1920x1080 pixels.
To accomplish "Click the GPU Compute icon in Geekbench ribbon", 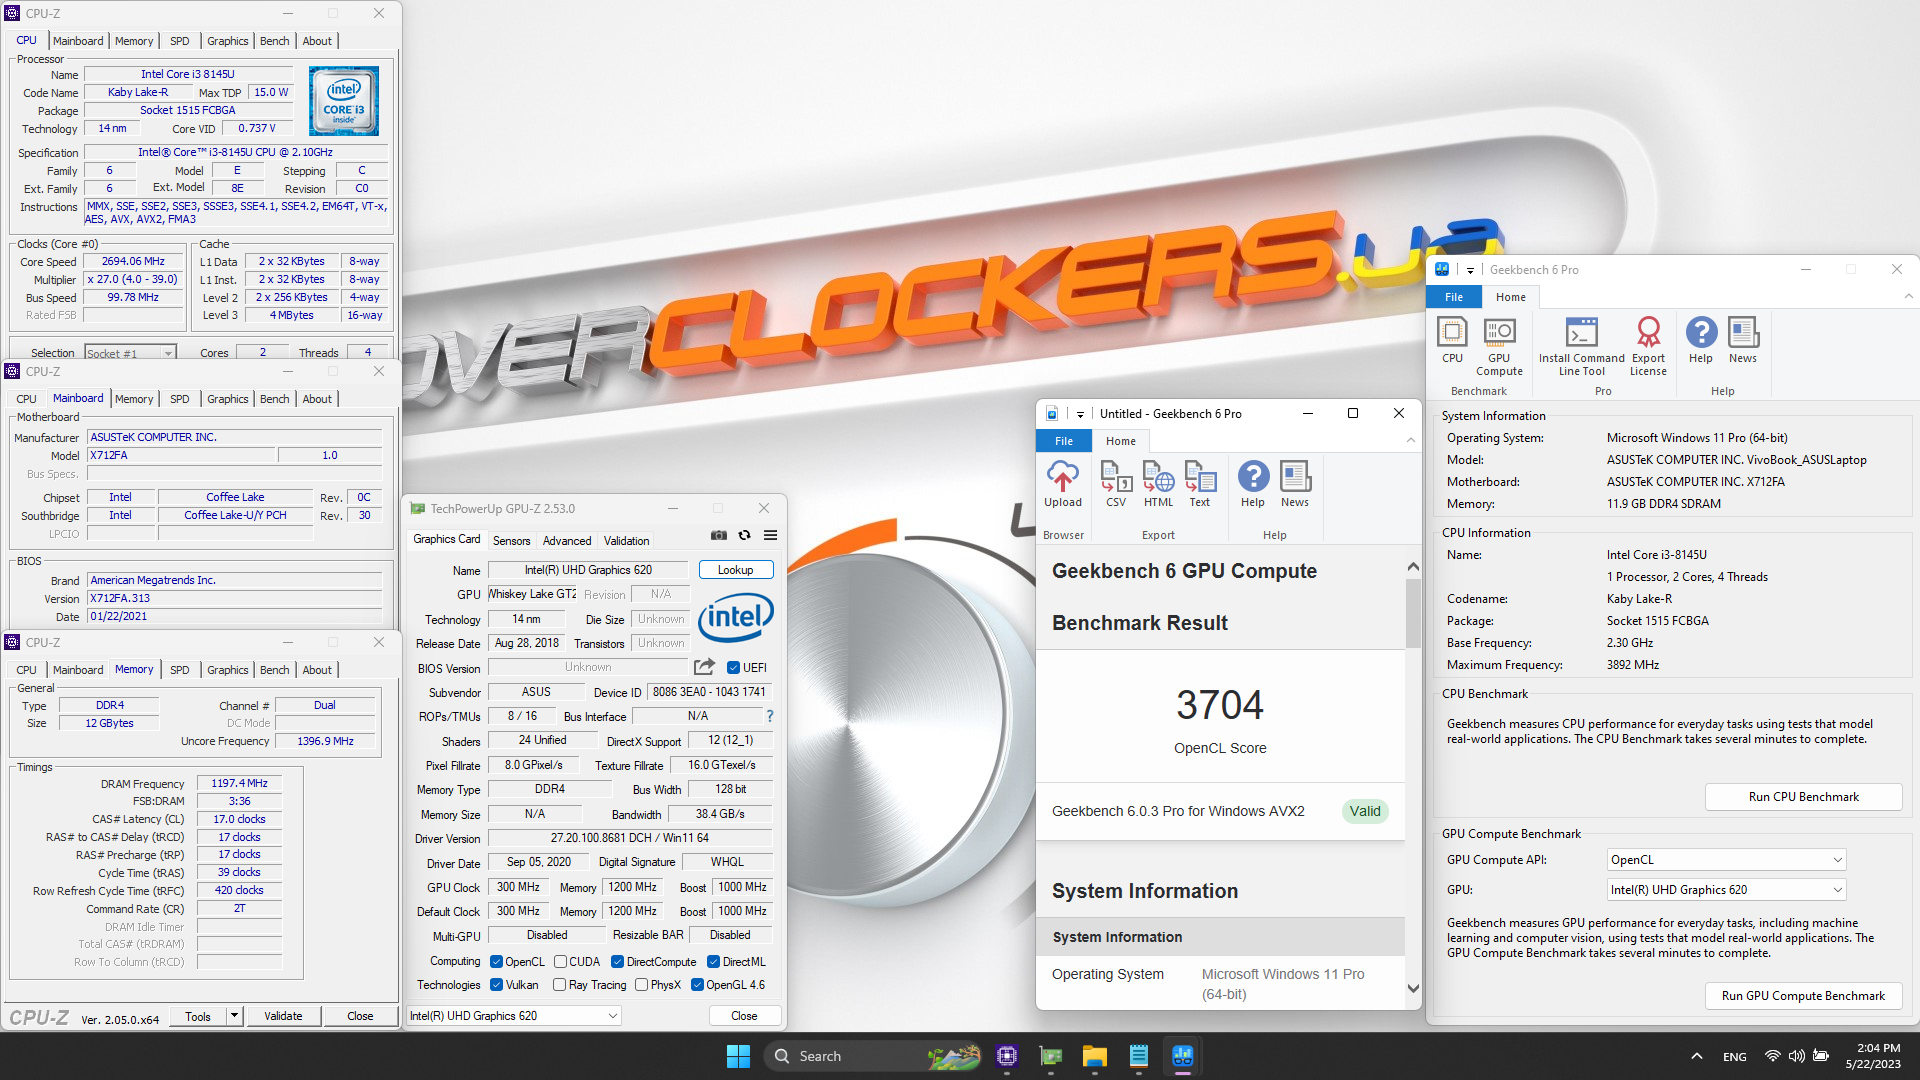I will (1499, 347).
